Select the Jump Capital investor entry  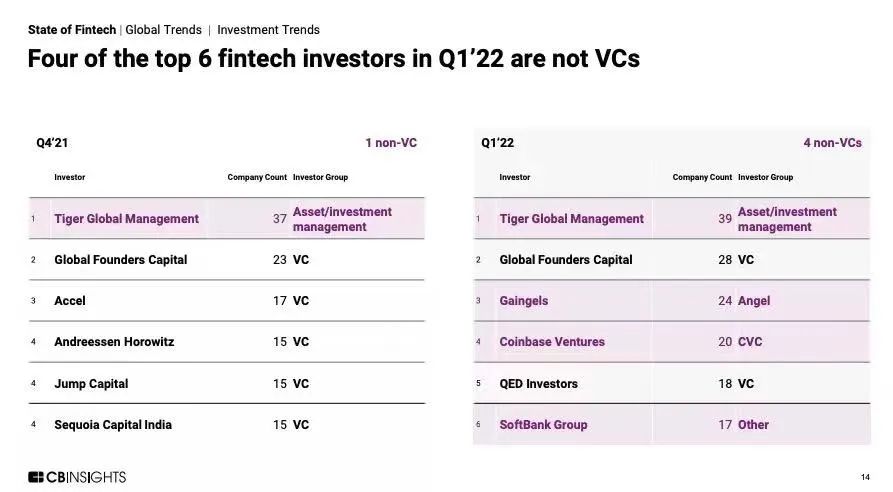tap(91, 384)
